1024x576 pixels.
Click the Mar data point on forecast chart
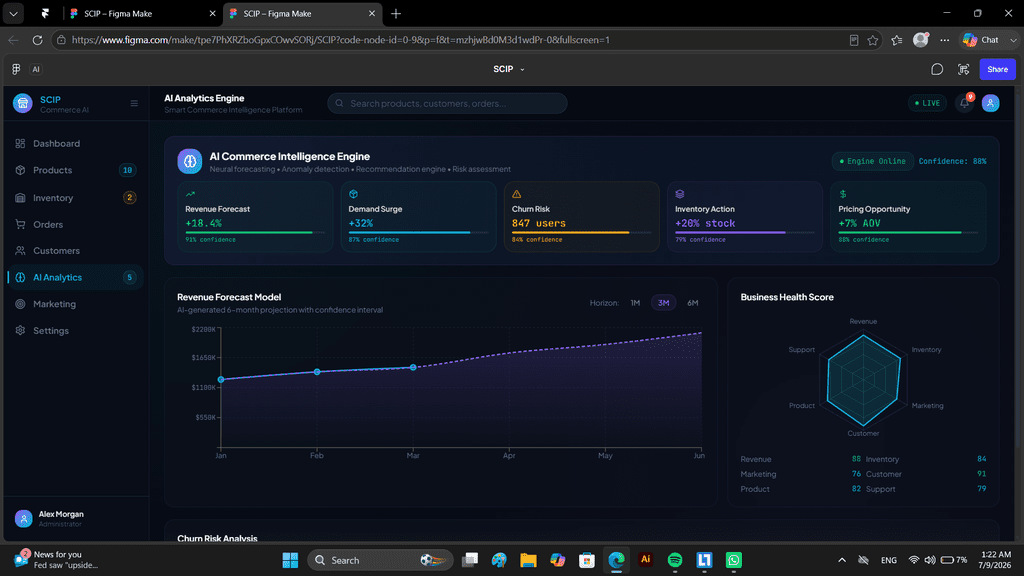pyautogui.click(x=413, y=367)
